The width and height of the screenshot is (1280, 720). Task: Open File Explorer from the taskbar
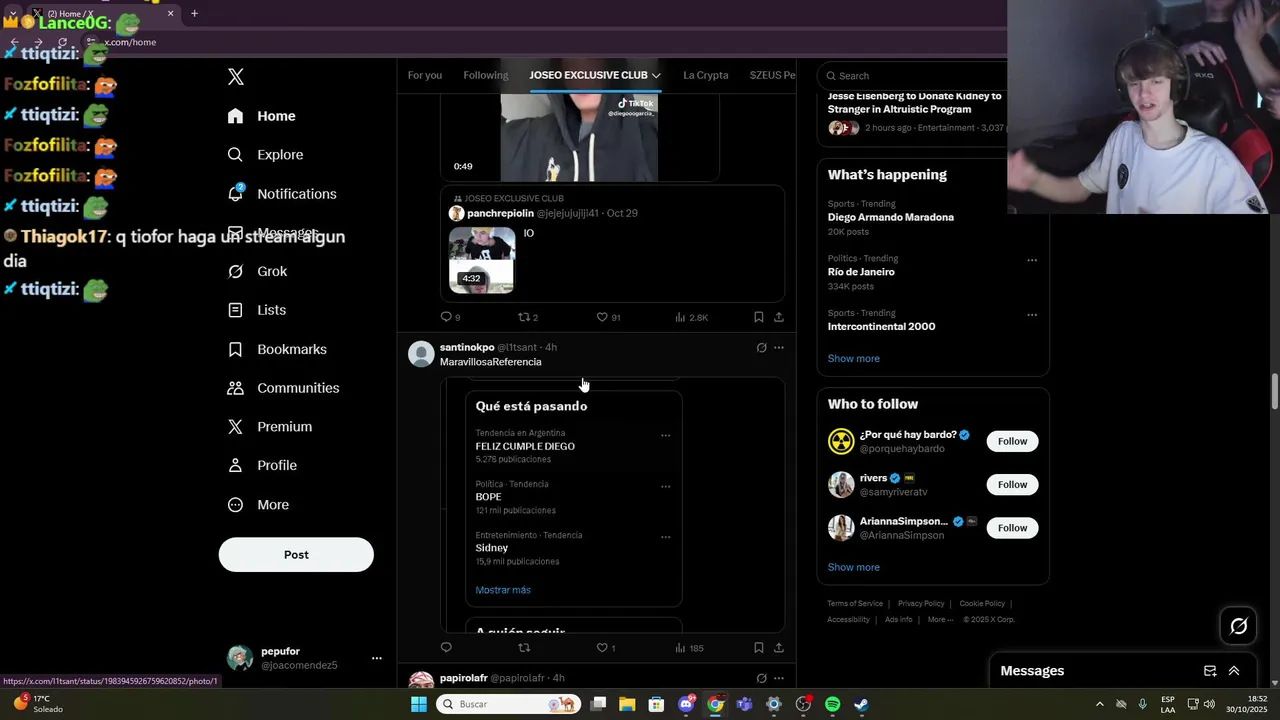(x=627, y=704)
